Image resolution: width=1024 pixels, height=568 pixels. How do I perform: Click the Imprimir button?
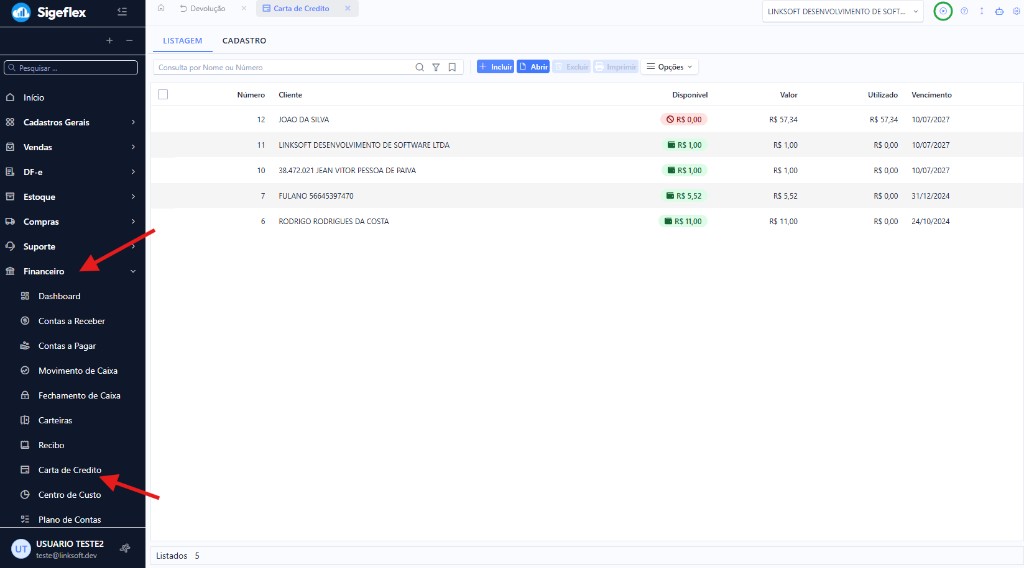click(x=616, y=67)
